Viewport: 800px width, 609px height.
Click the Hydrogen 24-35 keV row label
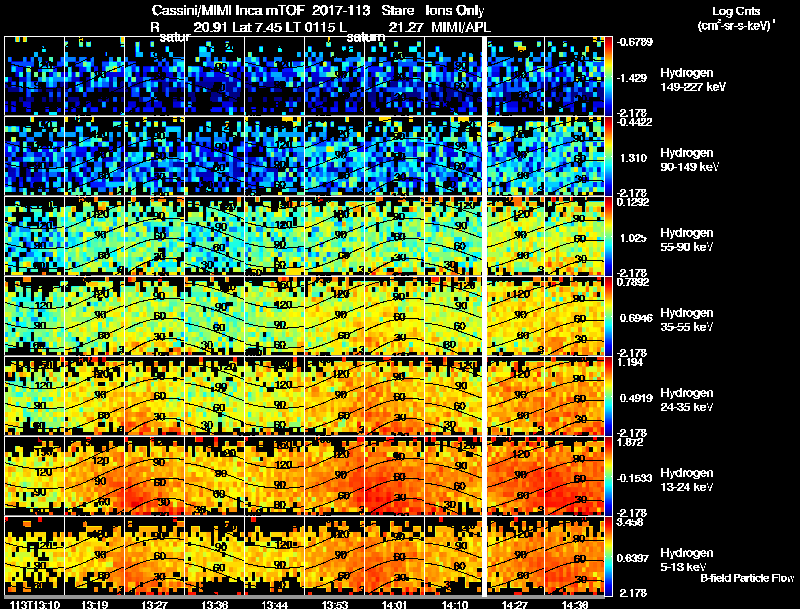[x=687, y=400]
